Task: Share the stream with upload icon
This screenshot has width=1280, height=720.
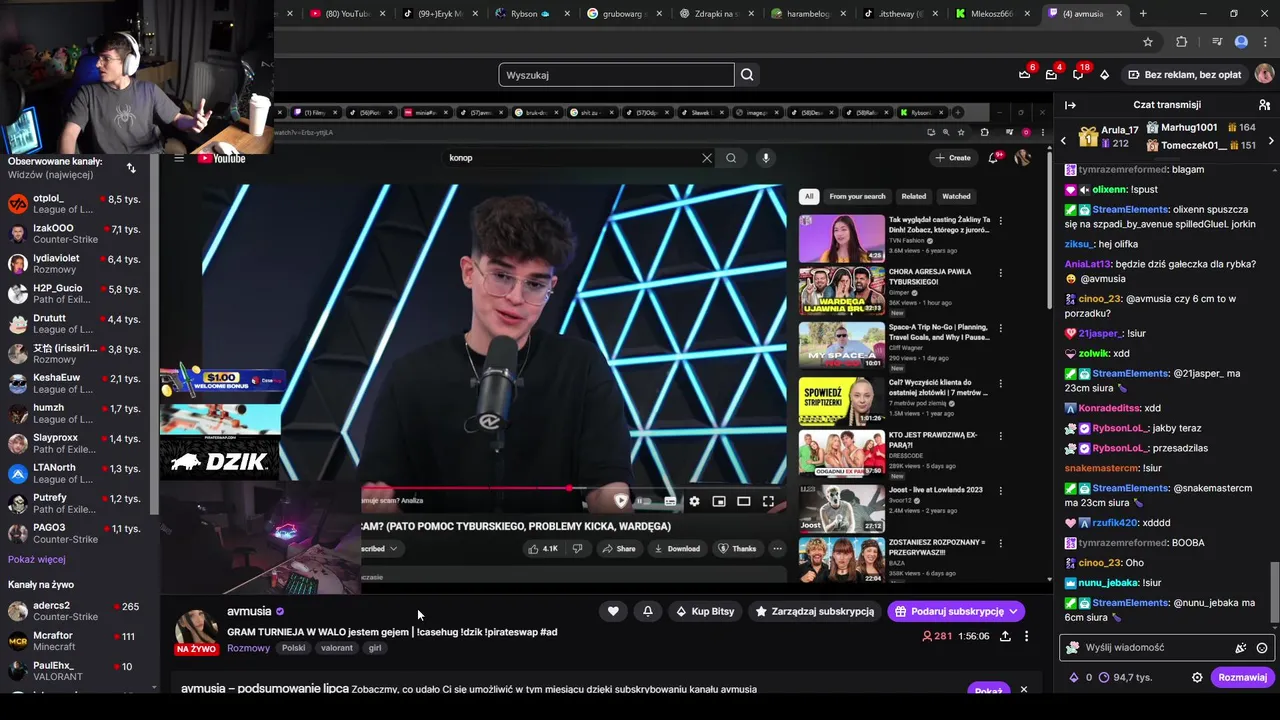Action: (x=1005, y=636)
